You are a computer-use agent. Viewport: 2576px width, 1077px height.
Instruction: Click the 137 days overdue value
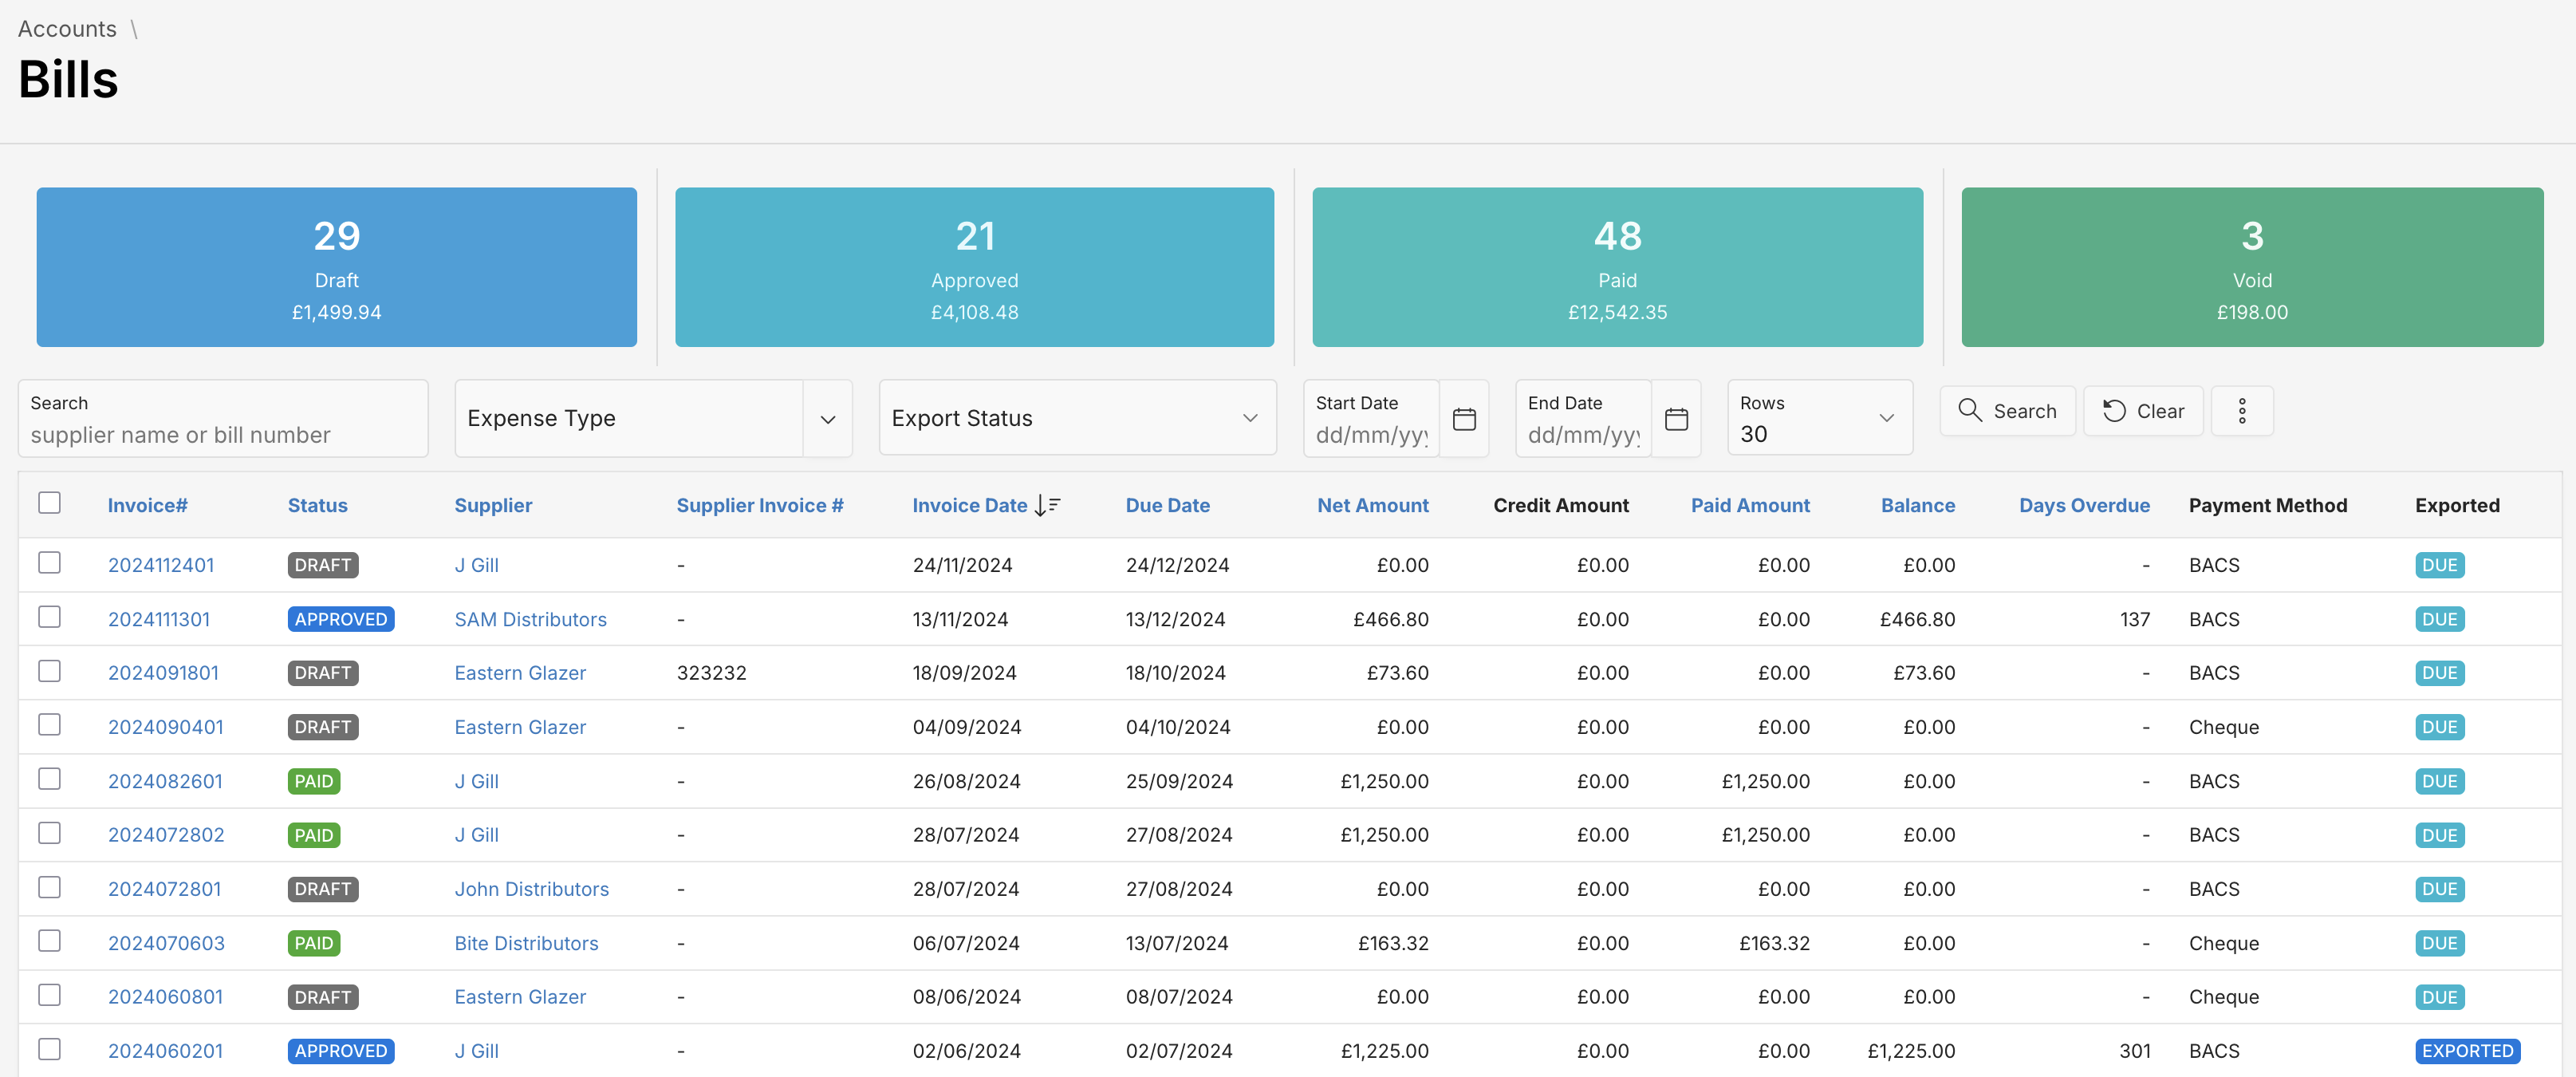coord(2134,619)
